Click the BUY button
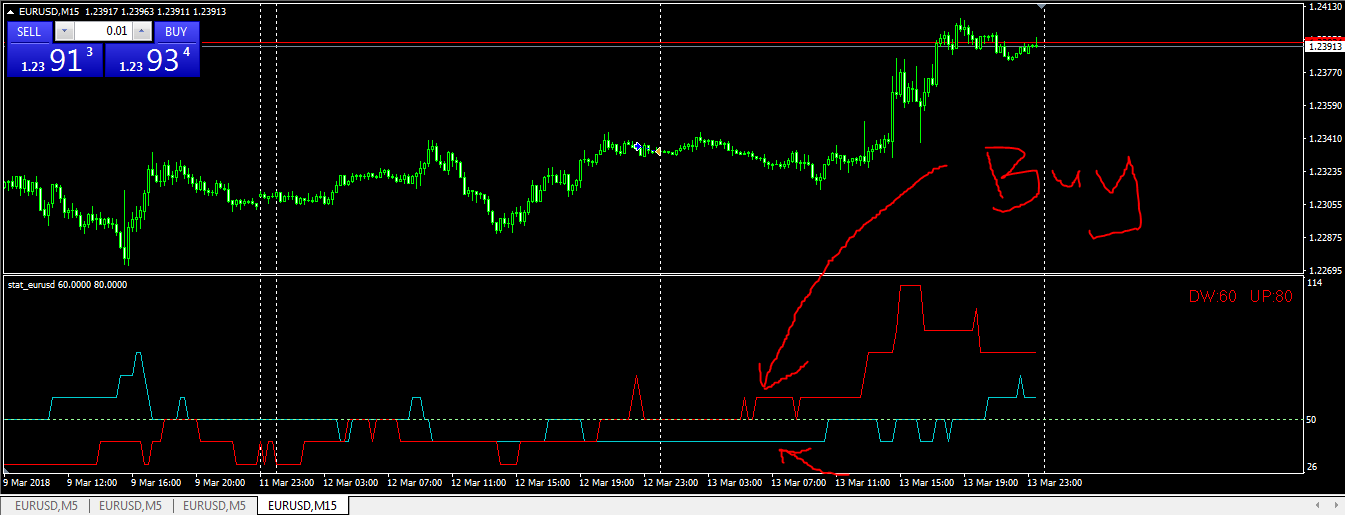Viewport: 1345px width, 515px height. tap(176, 31)
